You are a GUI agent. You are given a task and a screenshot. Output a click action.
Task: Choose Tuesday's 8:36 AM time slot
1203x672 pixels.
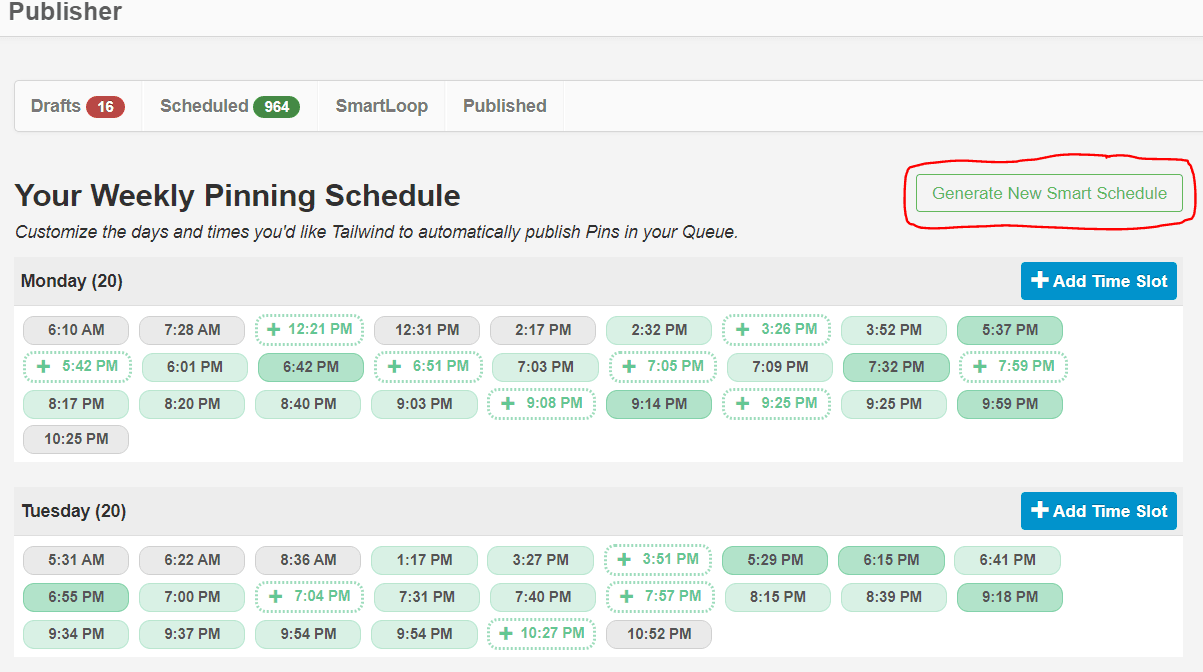point(308,560)
